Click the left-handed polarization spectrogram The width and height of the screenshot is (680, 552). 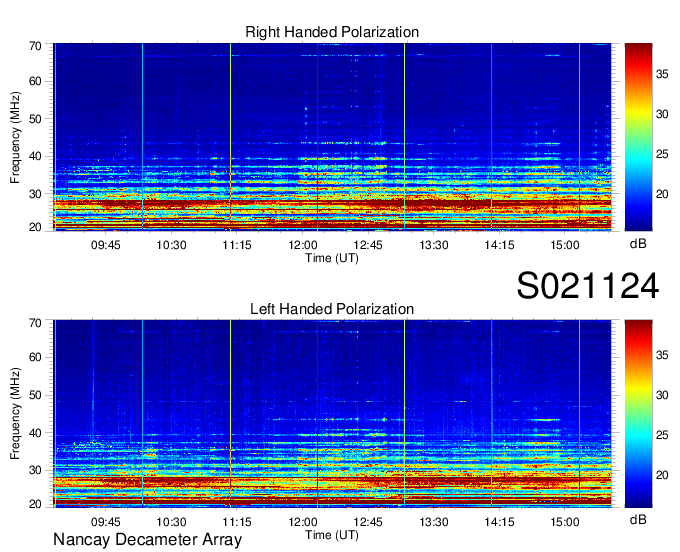[332, 414]
